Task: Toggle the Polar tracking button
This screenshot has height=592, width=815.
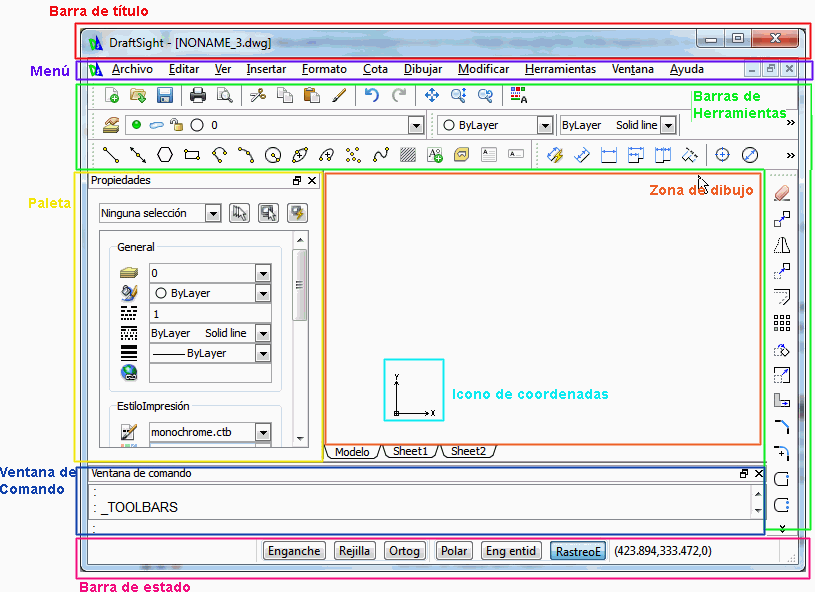Action: [454, 551]
